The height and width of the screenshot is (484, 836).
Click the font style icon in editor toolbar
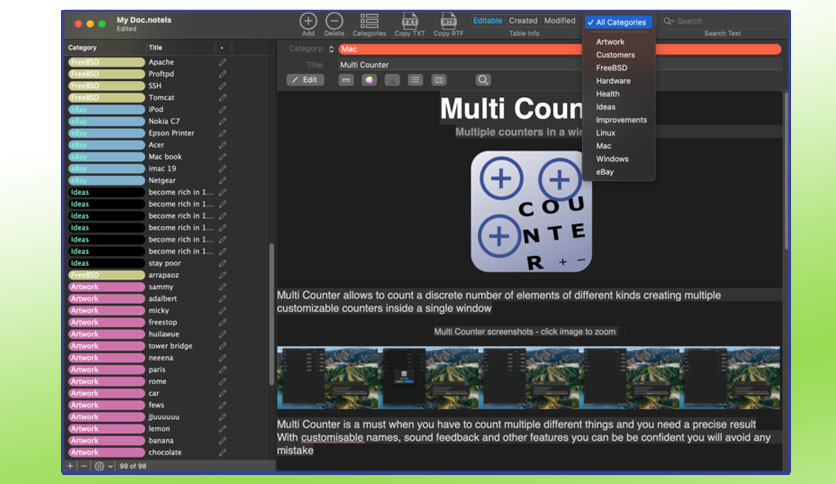click(x=392, y=80)
